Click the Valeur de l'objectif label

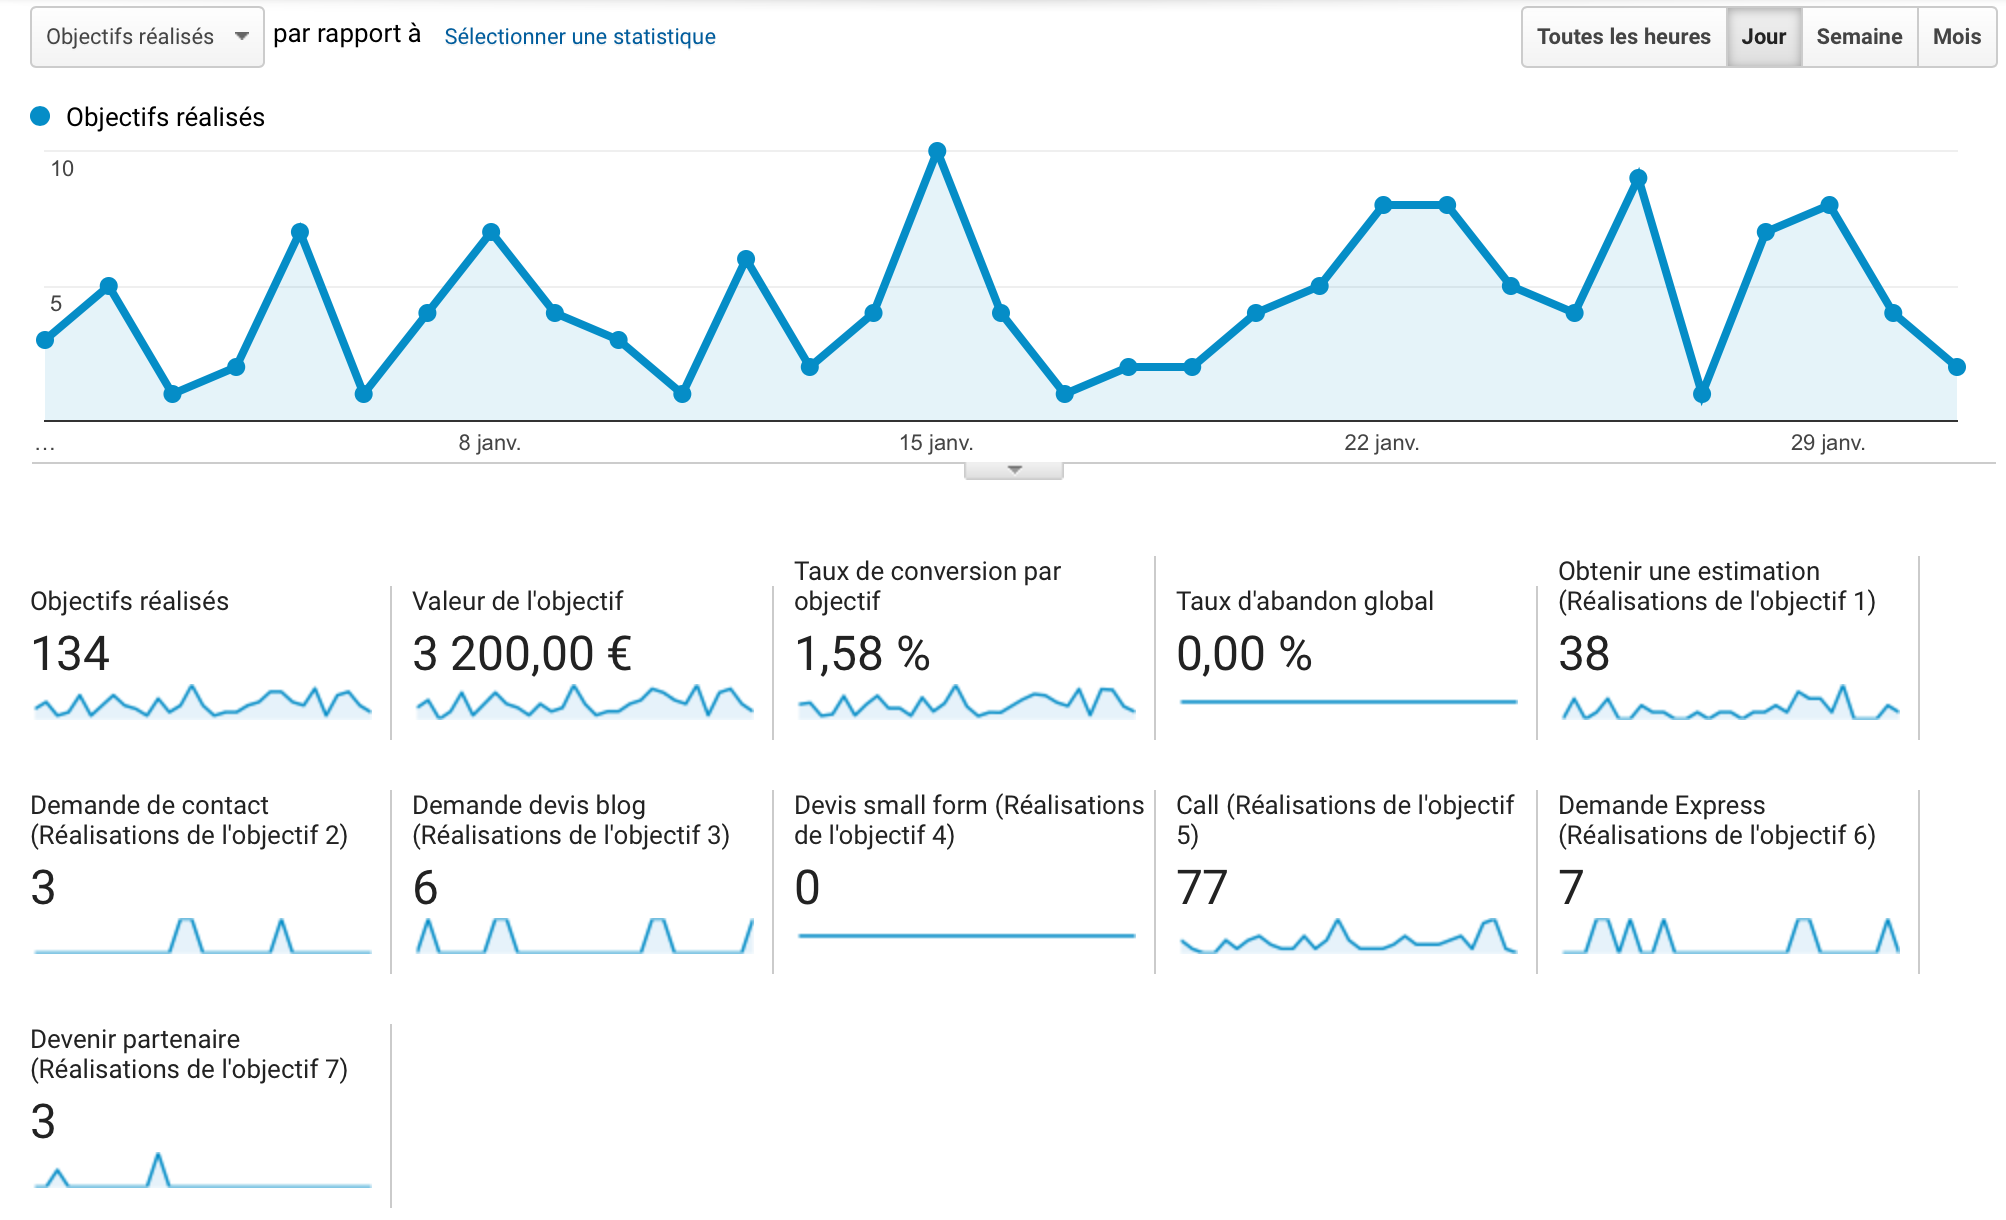click(517, 601)
